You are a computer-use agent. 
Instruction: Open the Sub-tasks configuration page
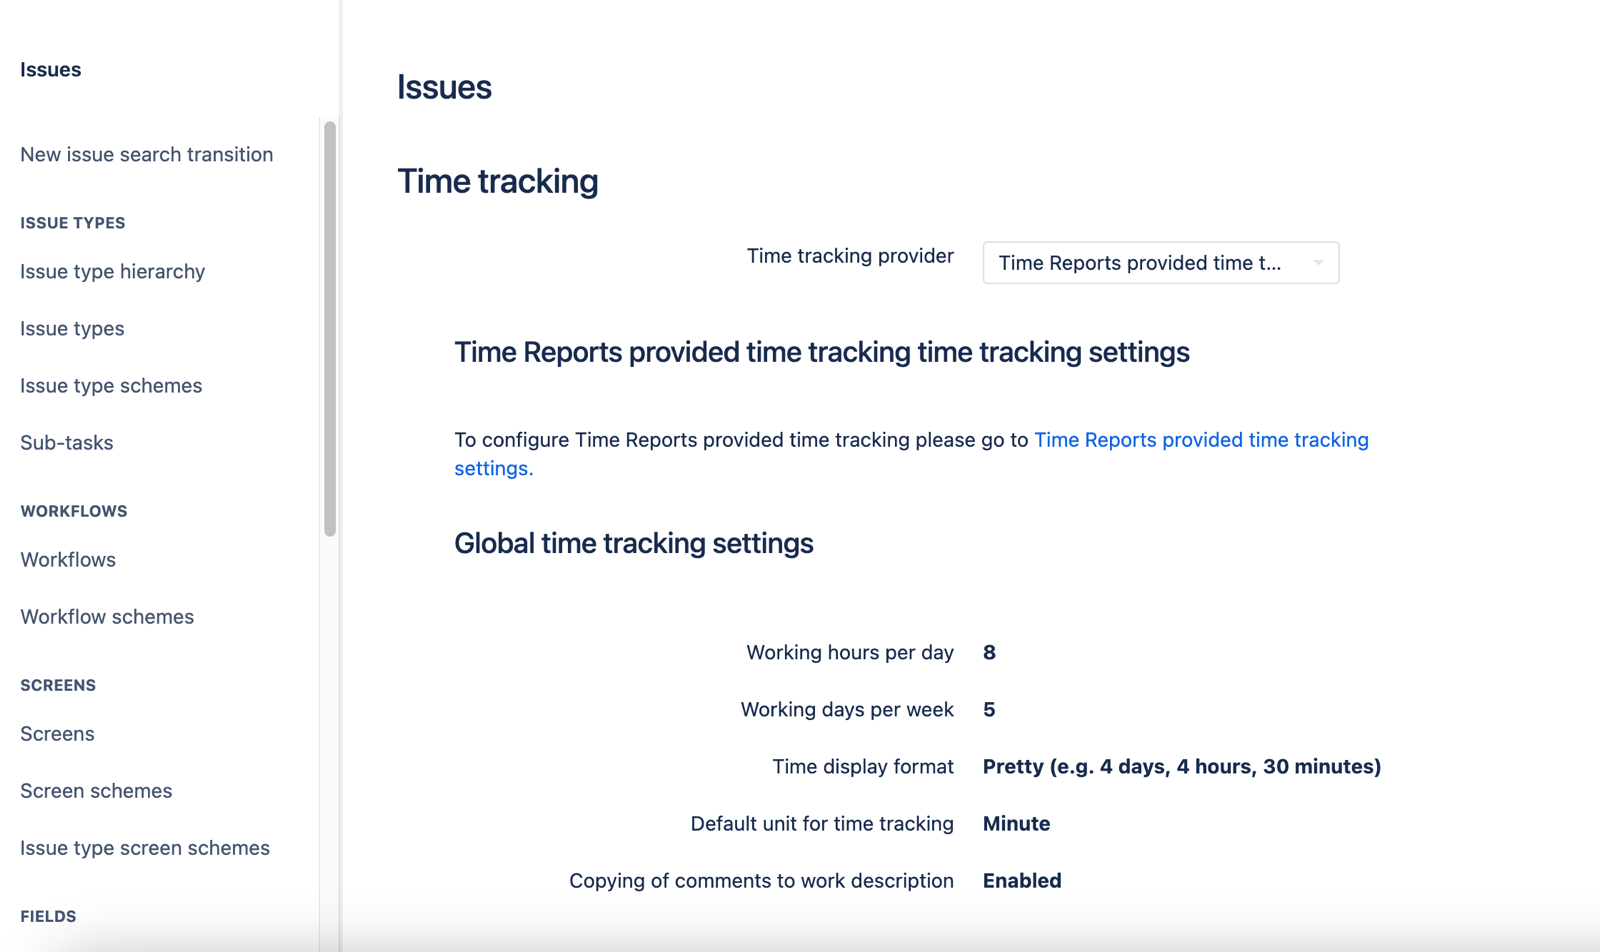point(66,442)
